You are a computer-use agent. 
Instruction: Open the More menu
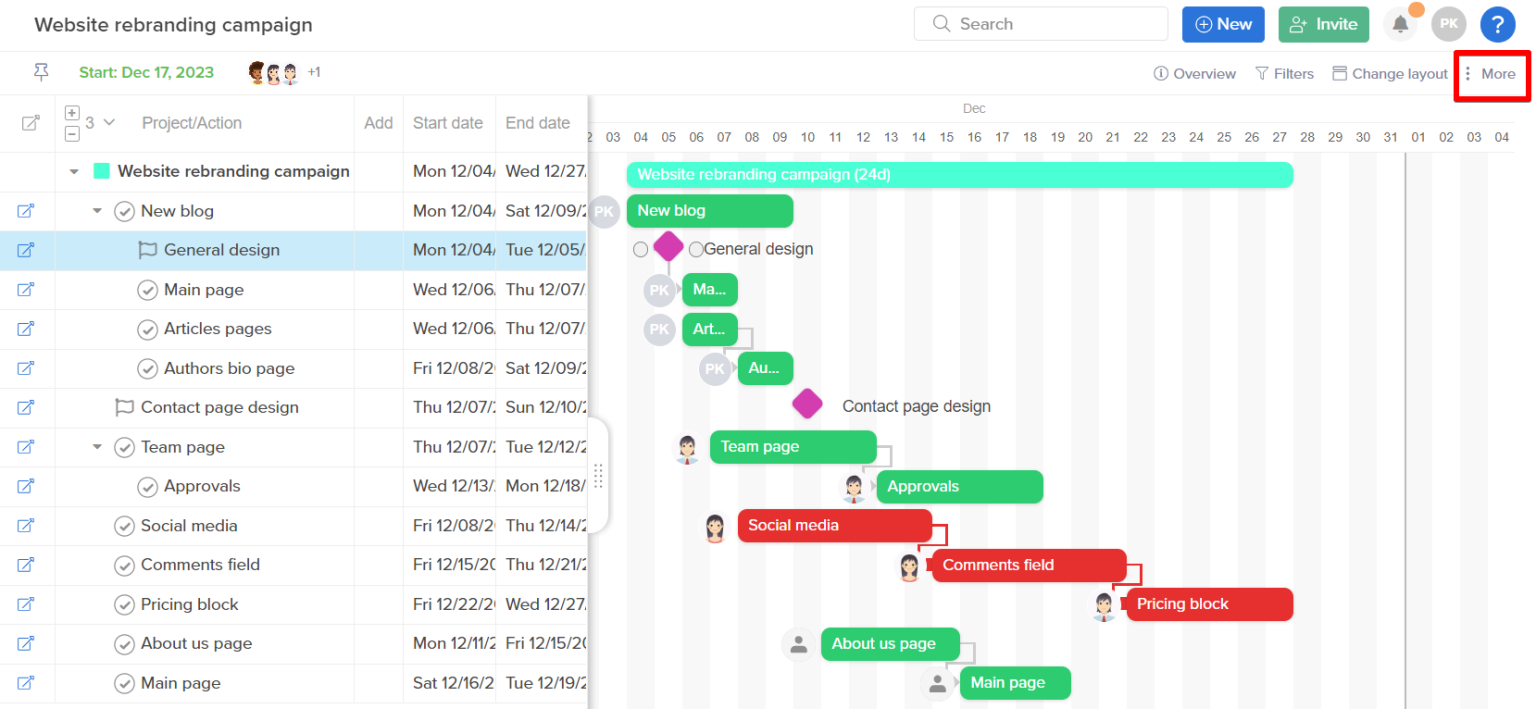pyautogui.click(x=1491, y=73)
